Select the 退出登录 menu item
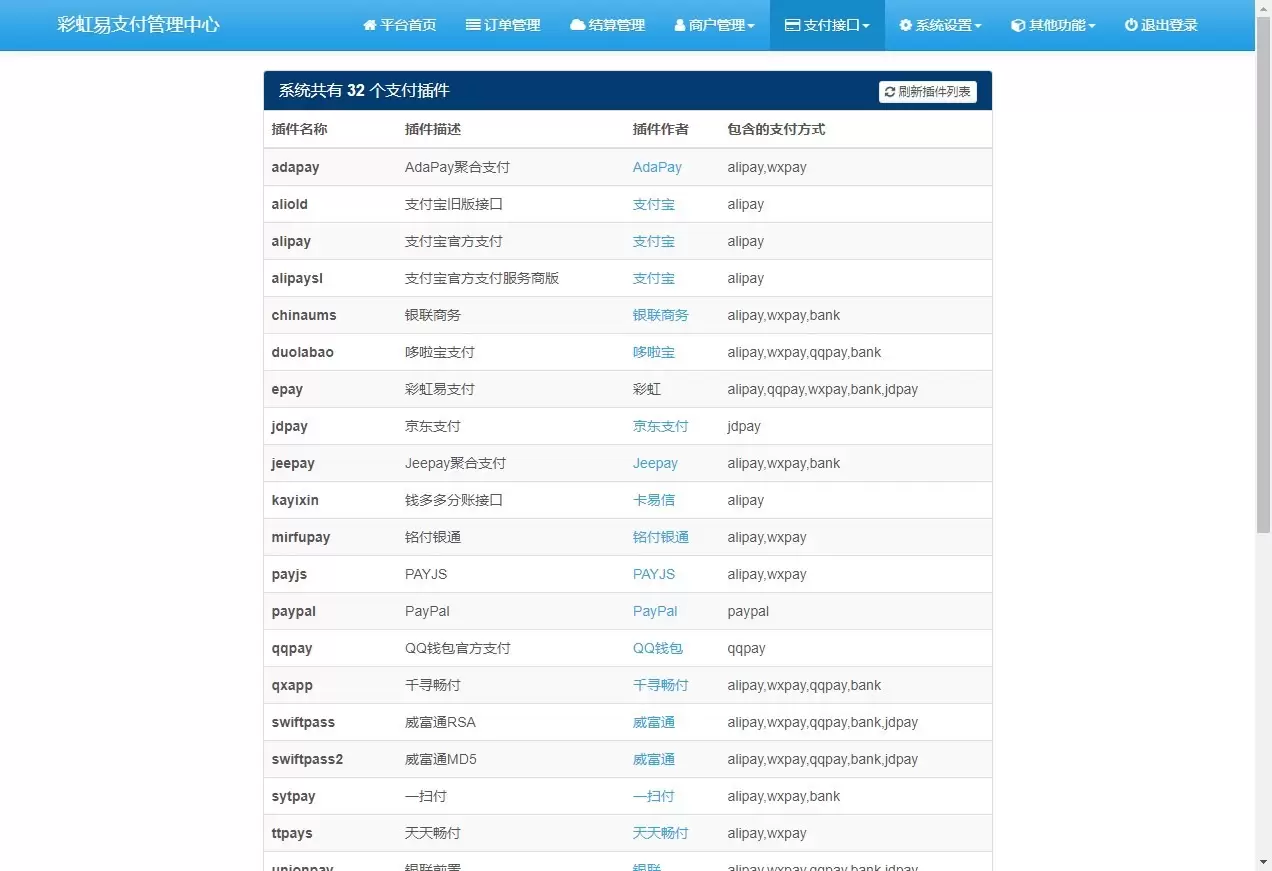This screenshot has width=1272, height=871. [x=1161, y=25]
